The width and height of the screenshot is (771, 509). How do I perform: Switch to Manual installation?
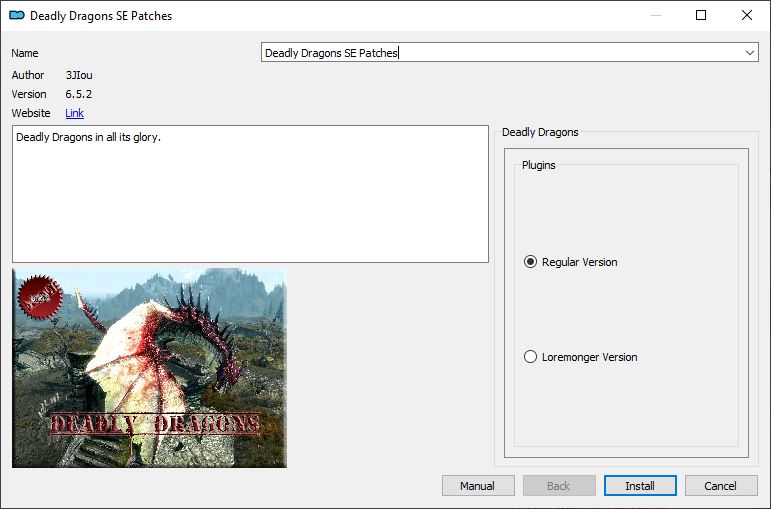pyautogui.click(x=478, y=486)
